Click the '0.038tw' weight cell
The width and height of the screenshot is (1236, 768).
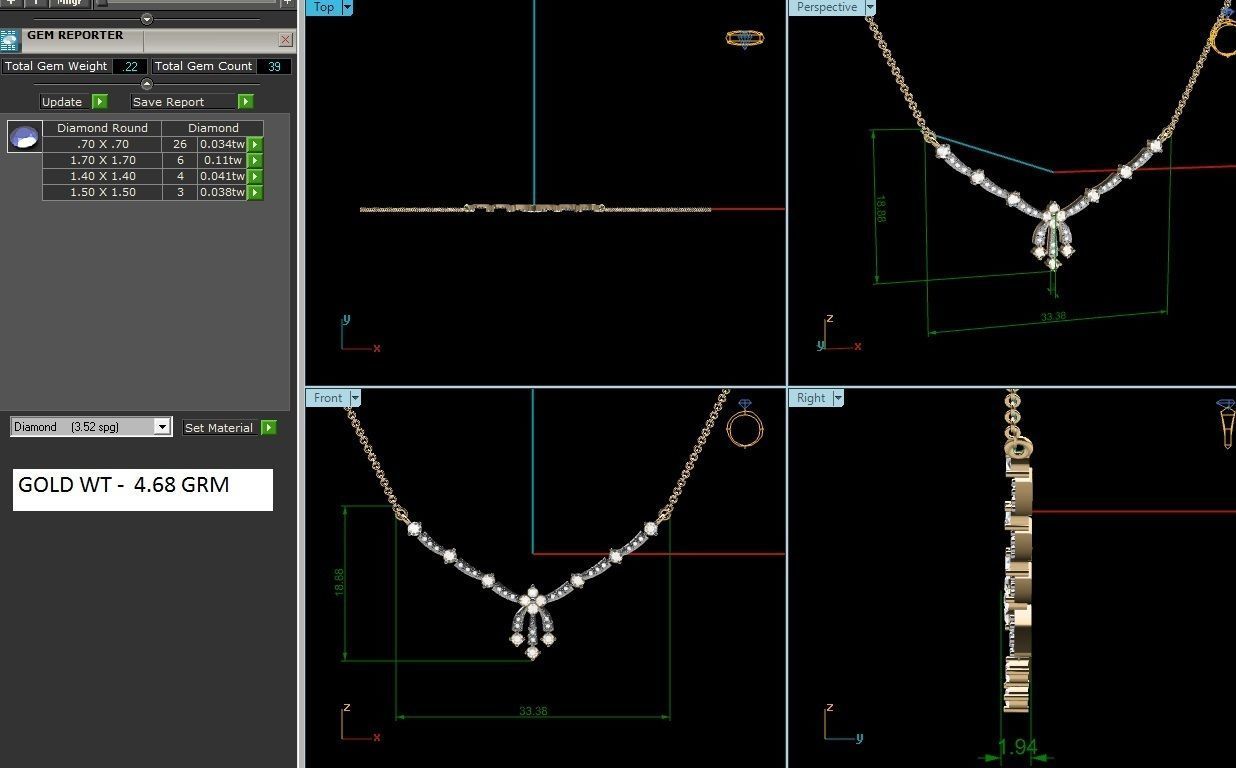[222, 192]
